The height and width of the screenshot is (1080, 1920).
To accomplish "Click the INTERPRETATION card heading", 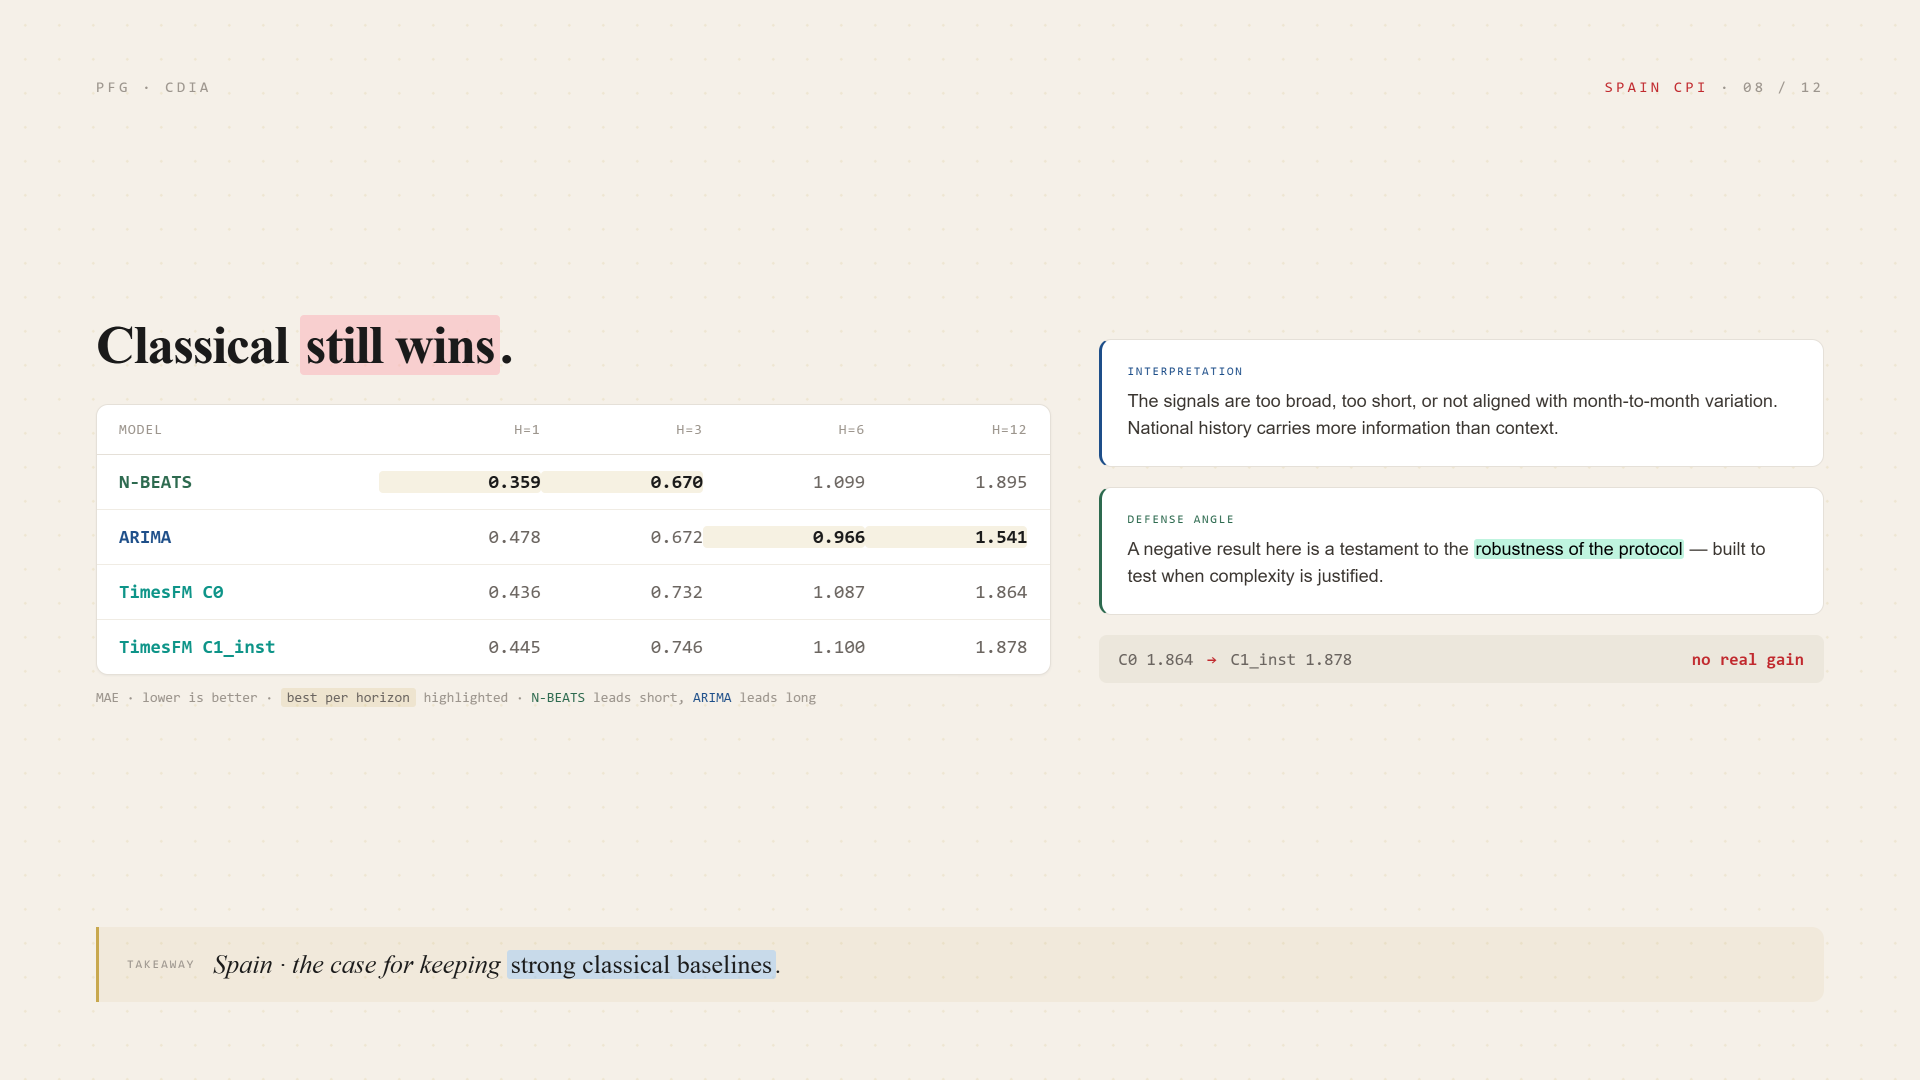I will (1185, 372).
